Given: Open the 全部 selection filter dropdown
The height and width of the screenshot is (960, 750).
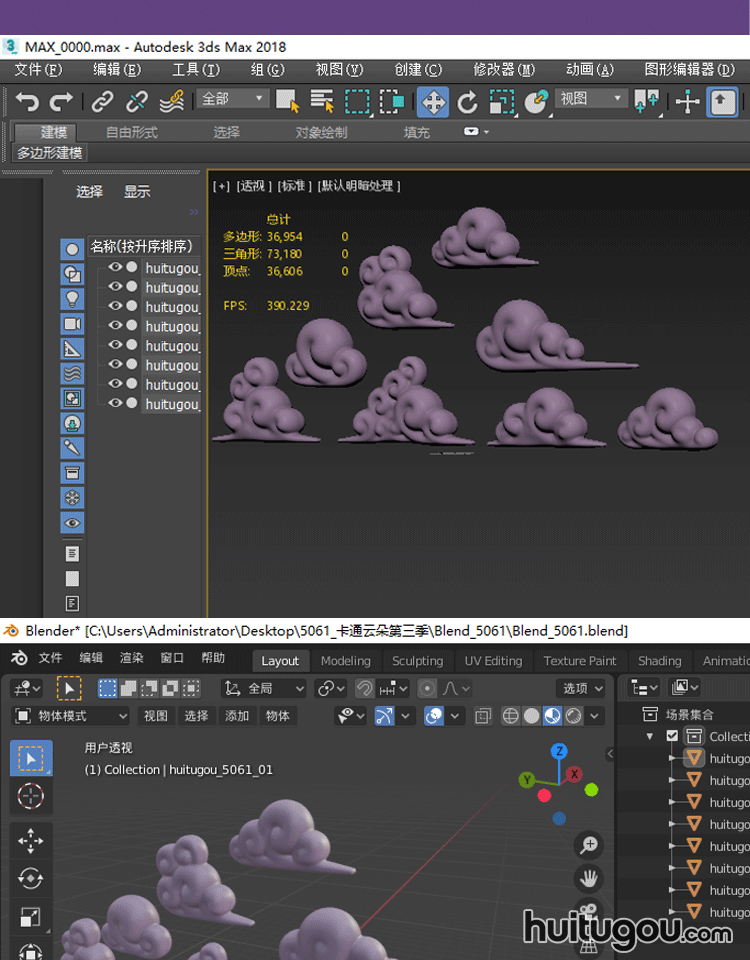Looking at the screenshot, I should [233, 99].
